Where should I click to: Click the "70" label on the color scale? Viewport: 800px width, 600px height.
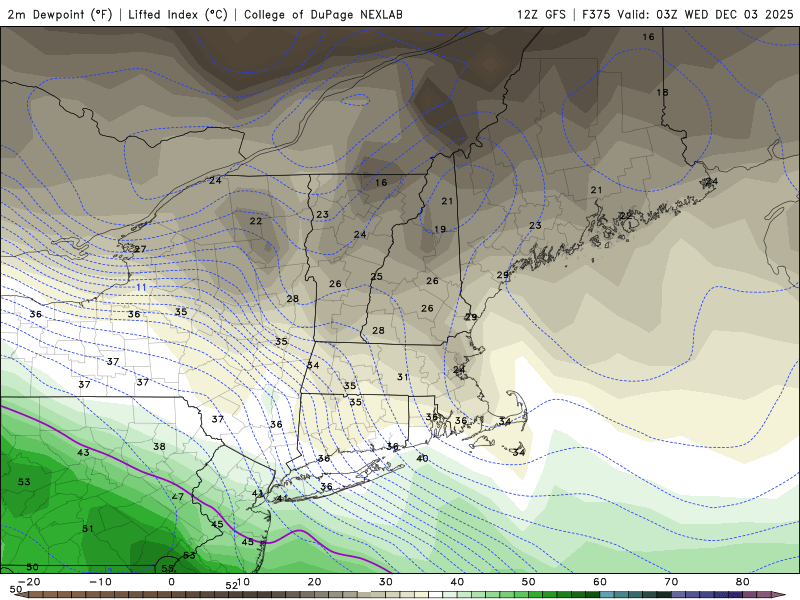pyautogui.click(x=671, y=582)
